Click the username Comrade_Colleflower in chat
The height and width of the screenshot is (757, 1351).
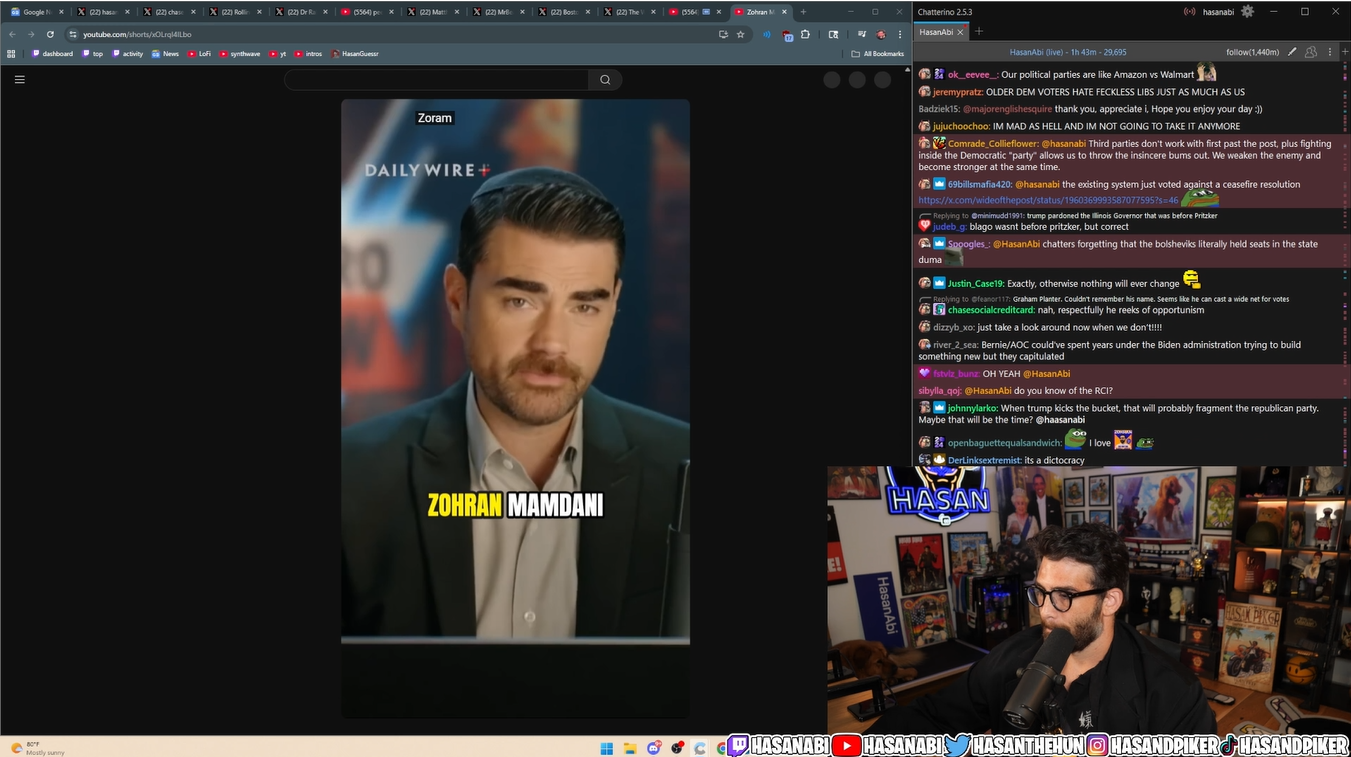point(993,144)
